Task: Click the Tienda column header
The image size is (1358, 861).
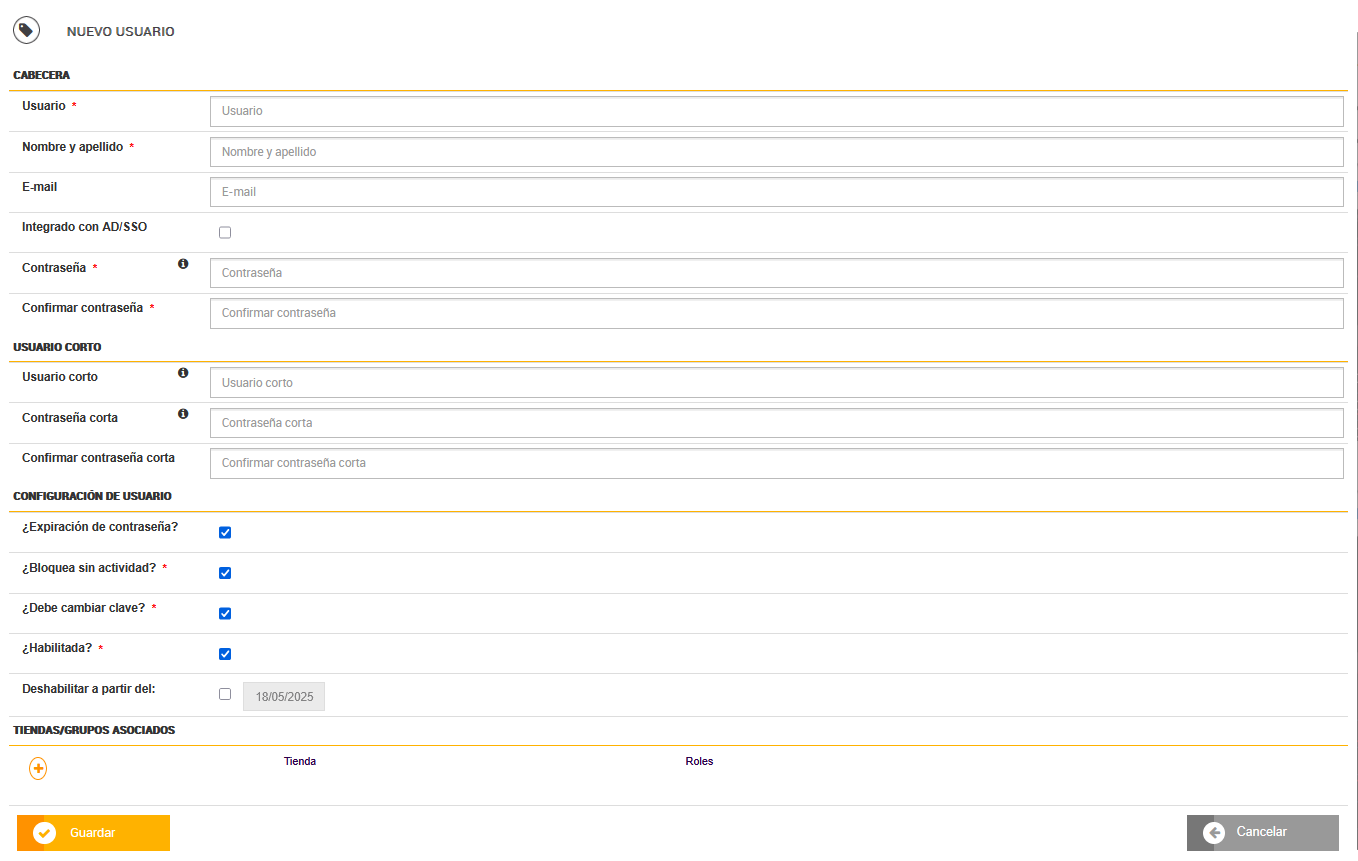Action: pyautogui.click(x=300, y=762)
